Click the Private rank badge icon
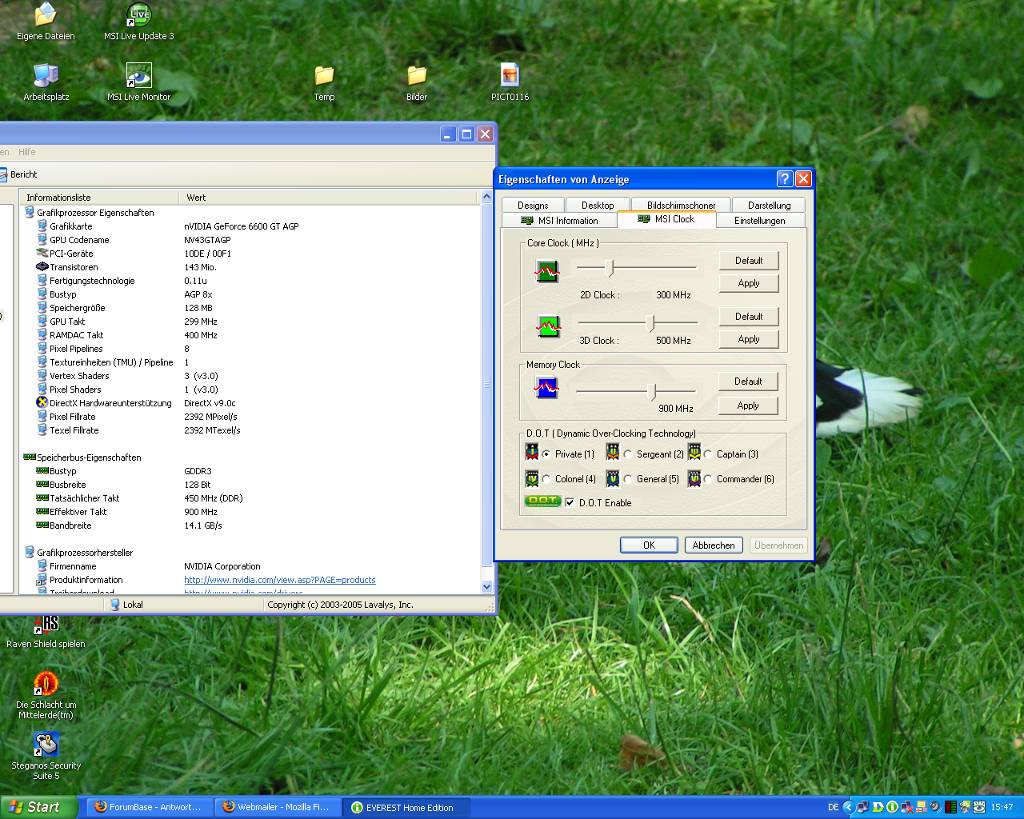The image size is (1024, 819). click(x=532, y=452)
